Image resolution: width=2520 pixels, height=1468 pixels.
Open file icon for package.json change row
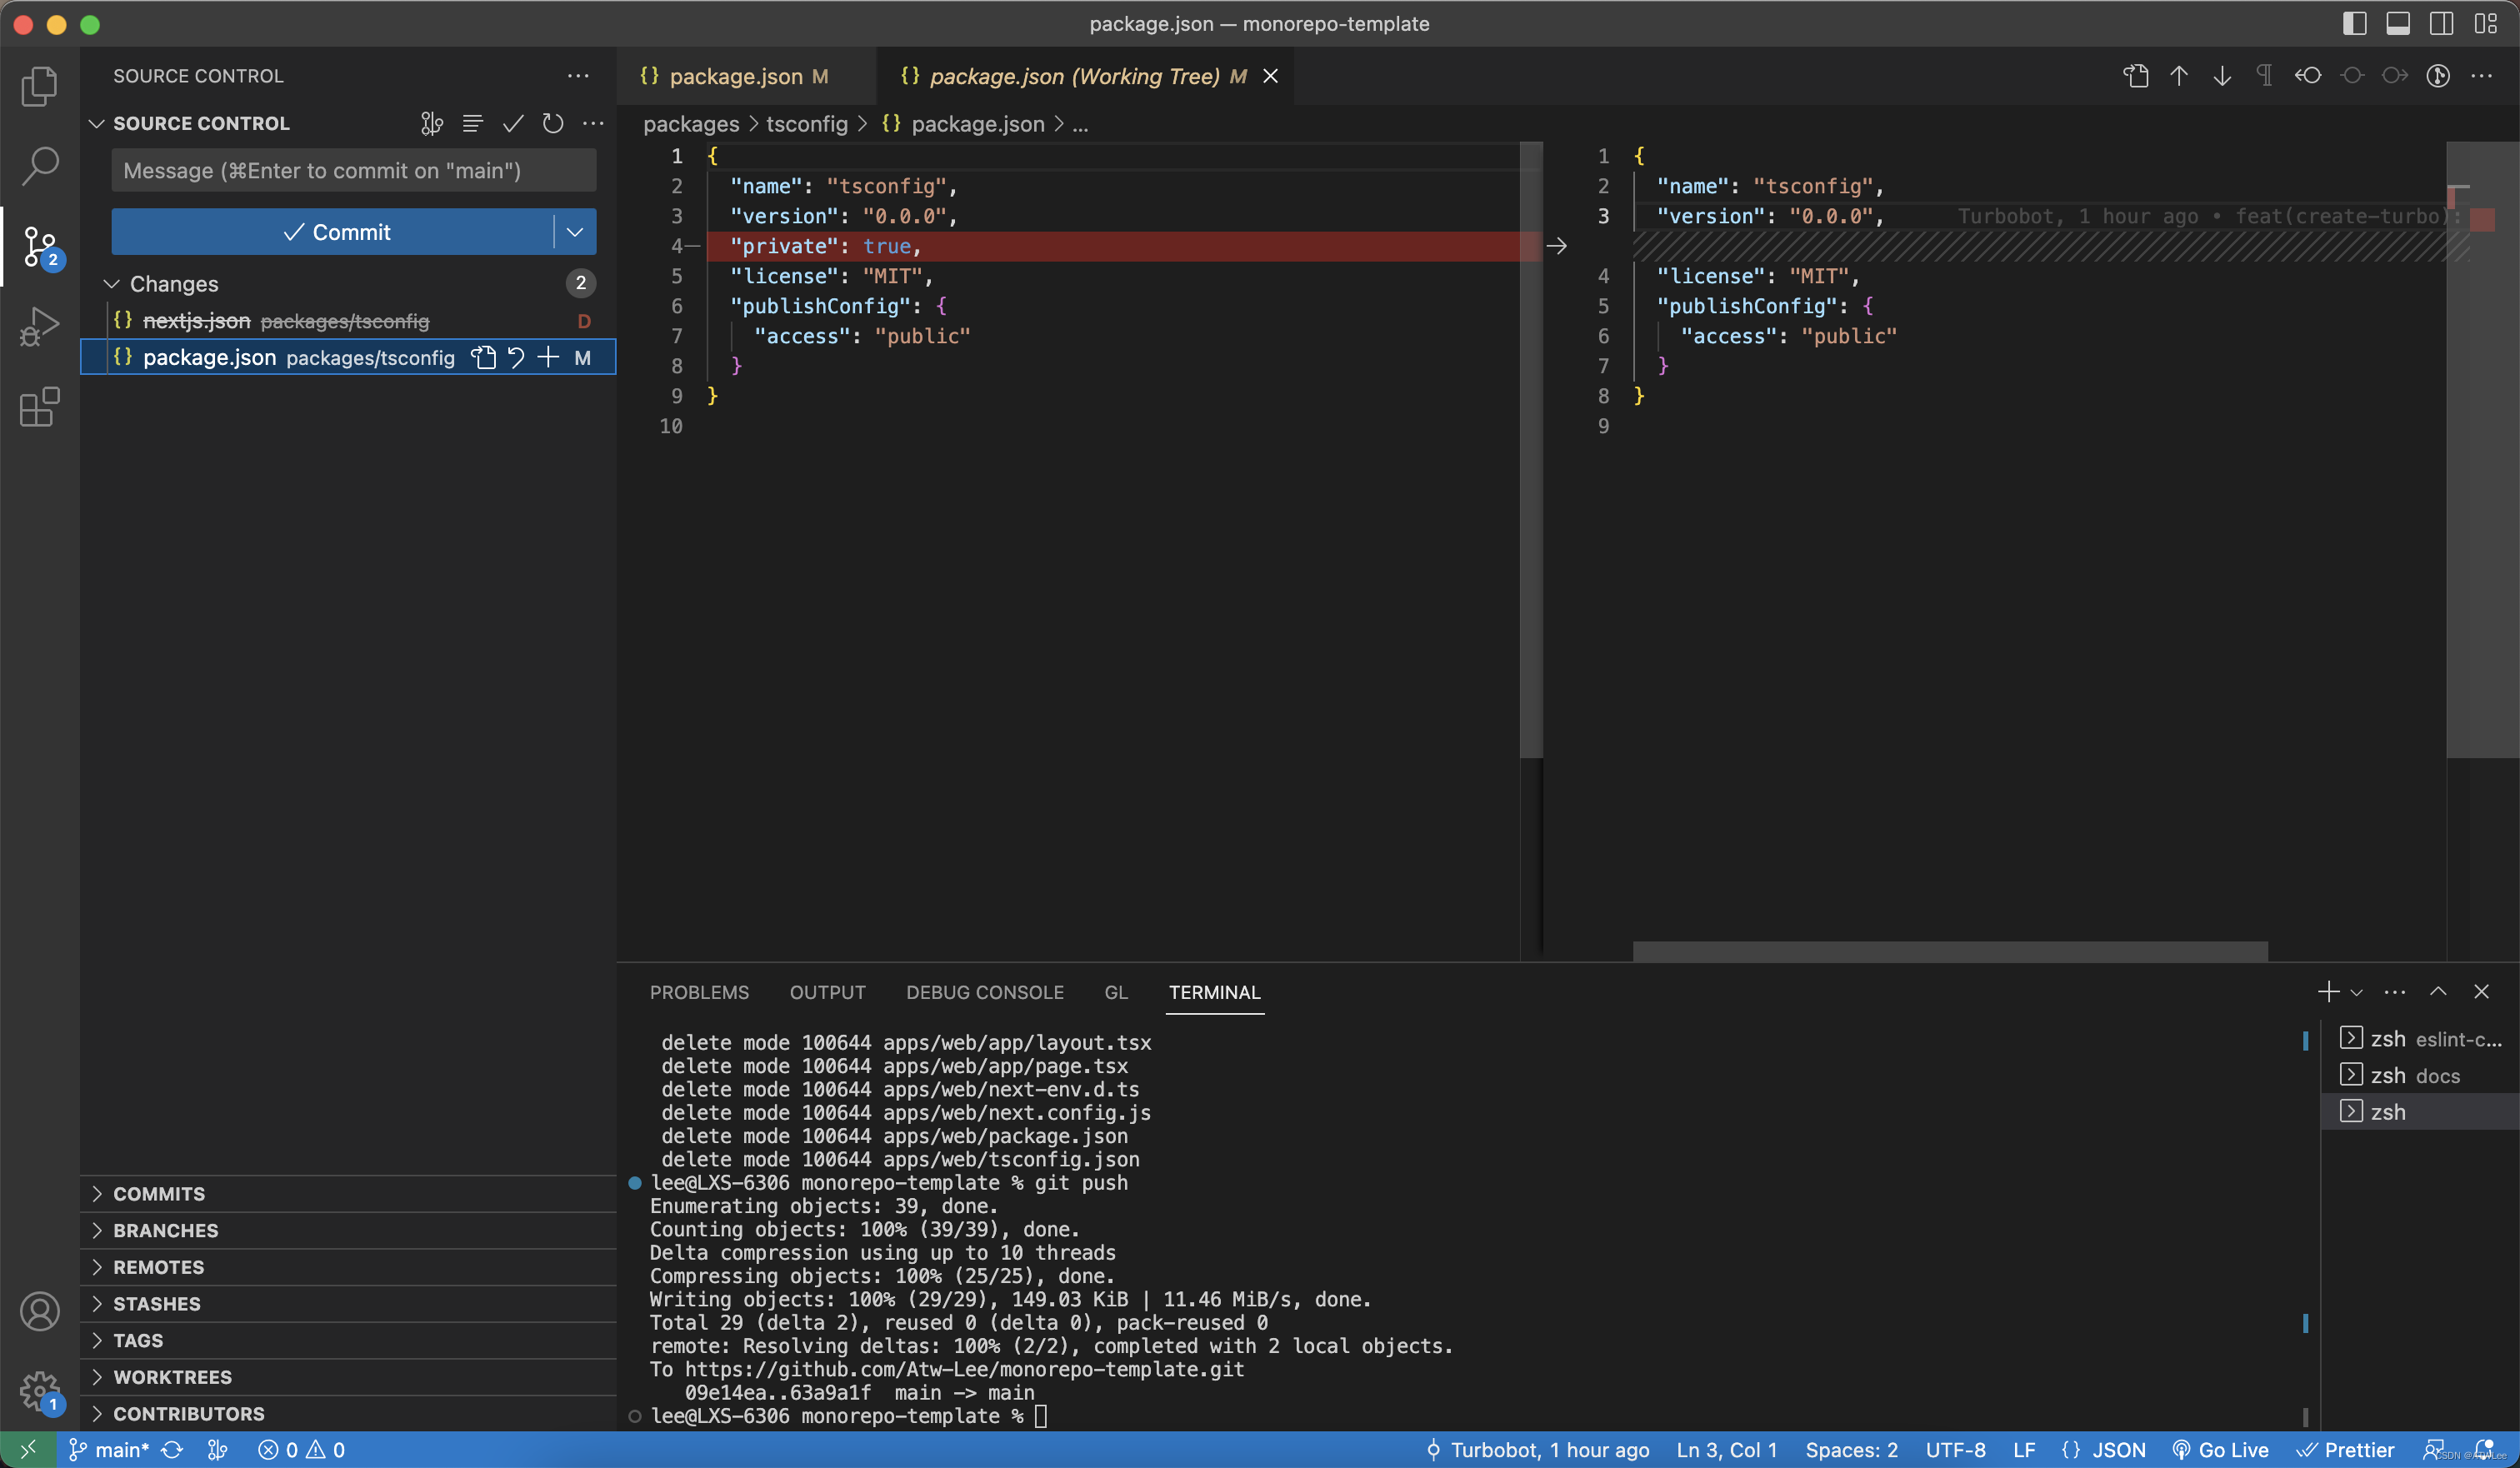[484, 357]
